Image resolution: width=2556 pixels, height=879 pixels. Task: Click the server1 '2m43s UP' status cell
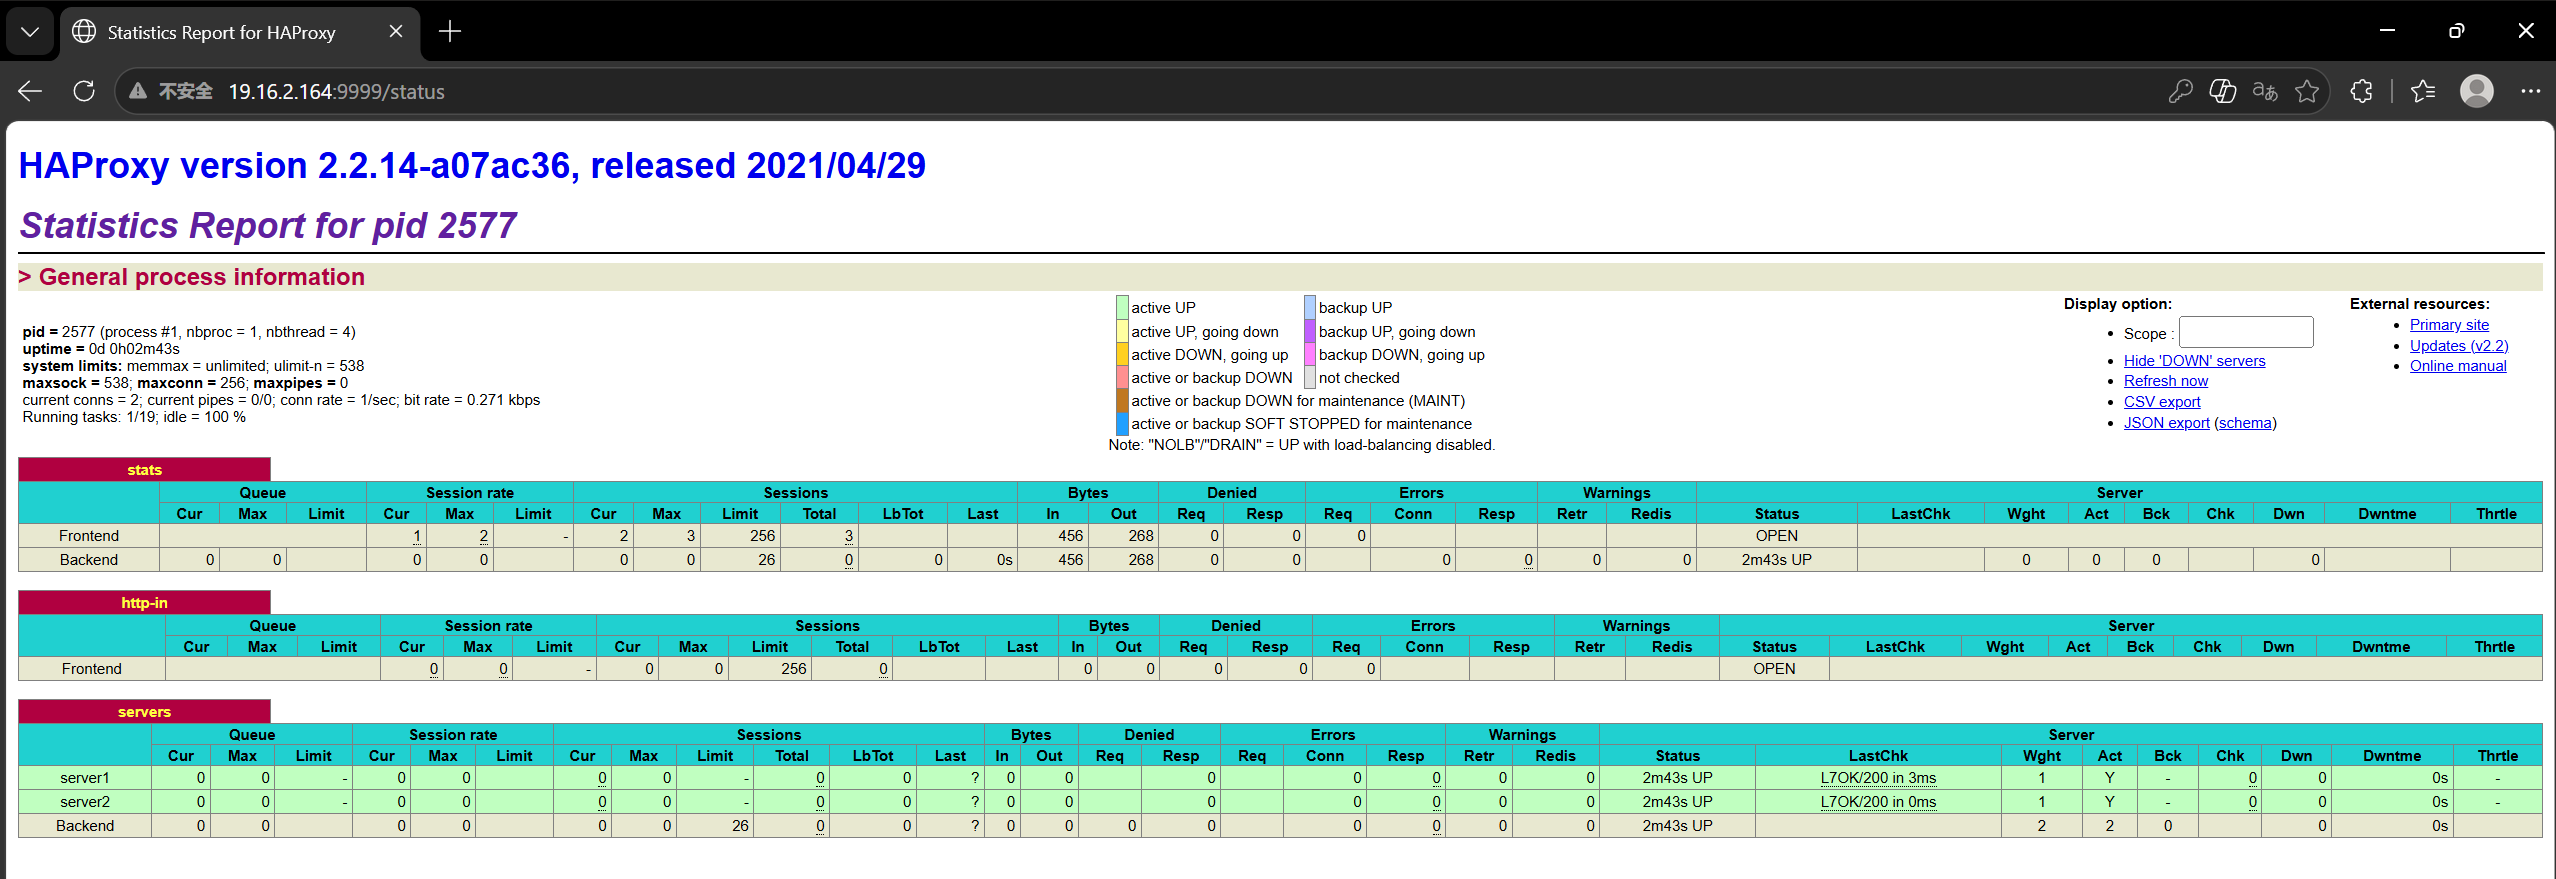click(x=1677, y=778)
